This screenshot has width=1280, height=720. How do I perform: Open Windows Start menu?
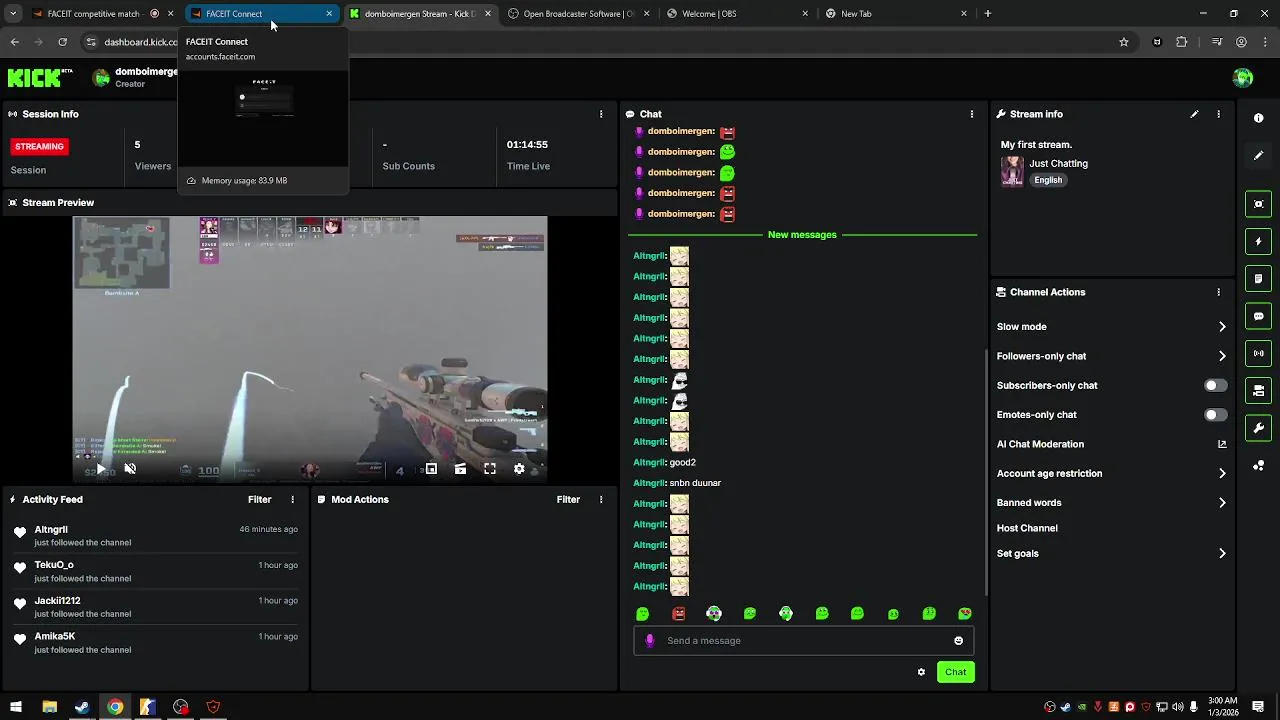[16, 707]
